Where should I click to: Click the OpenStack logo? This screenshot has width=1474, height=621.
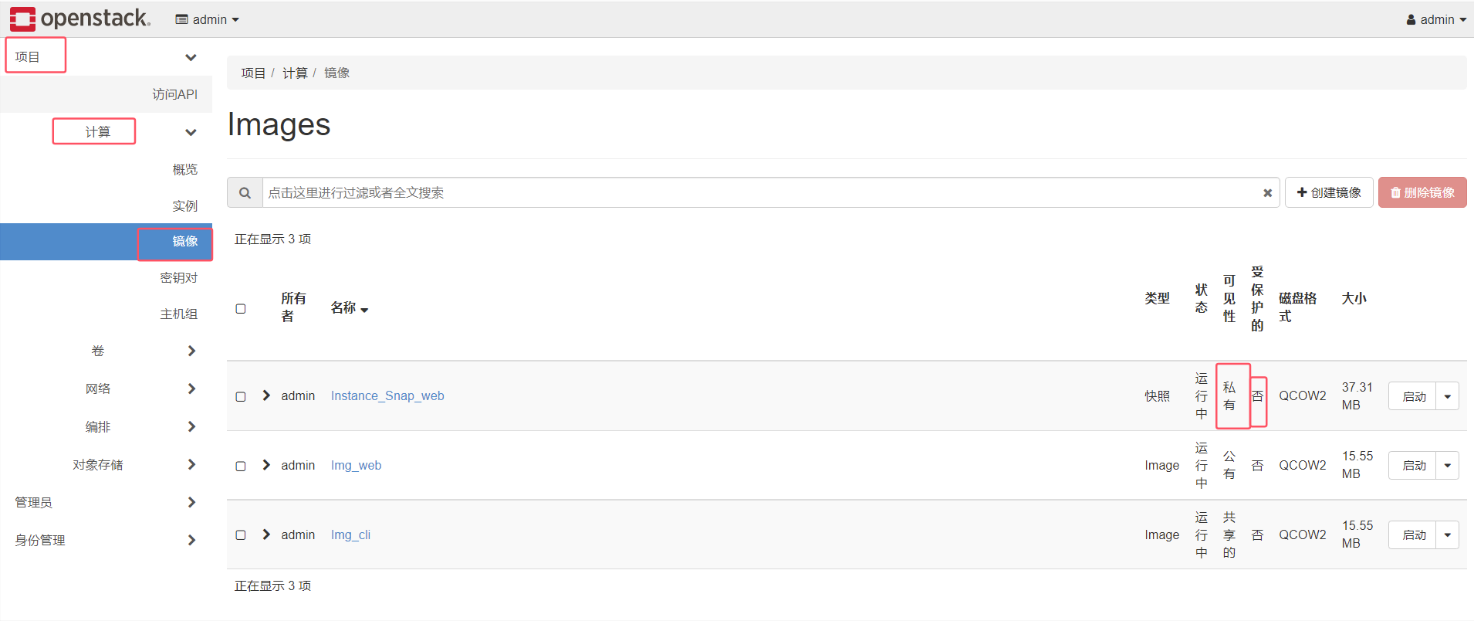[x=80, y=19]
